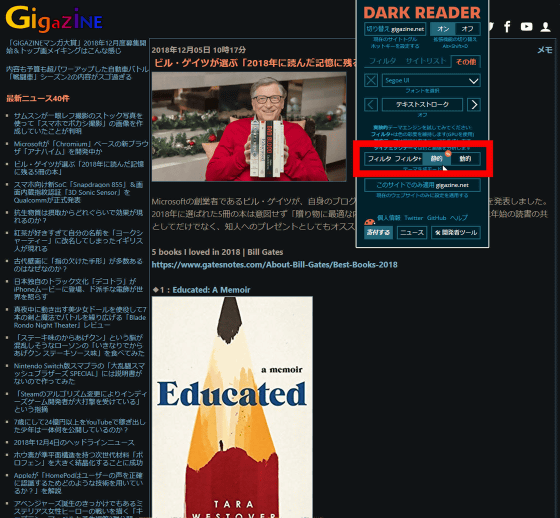Switch to the フィルタ tab
Image resolution: width=560 pixels, height=518 pixels.
(x=382, y=61)
